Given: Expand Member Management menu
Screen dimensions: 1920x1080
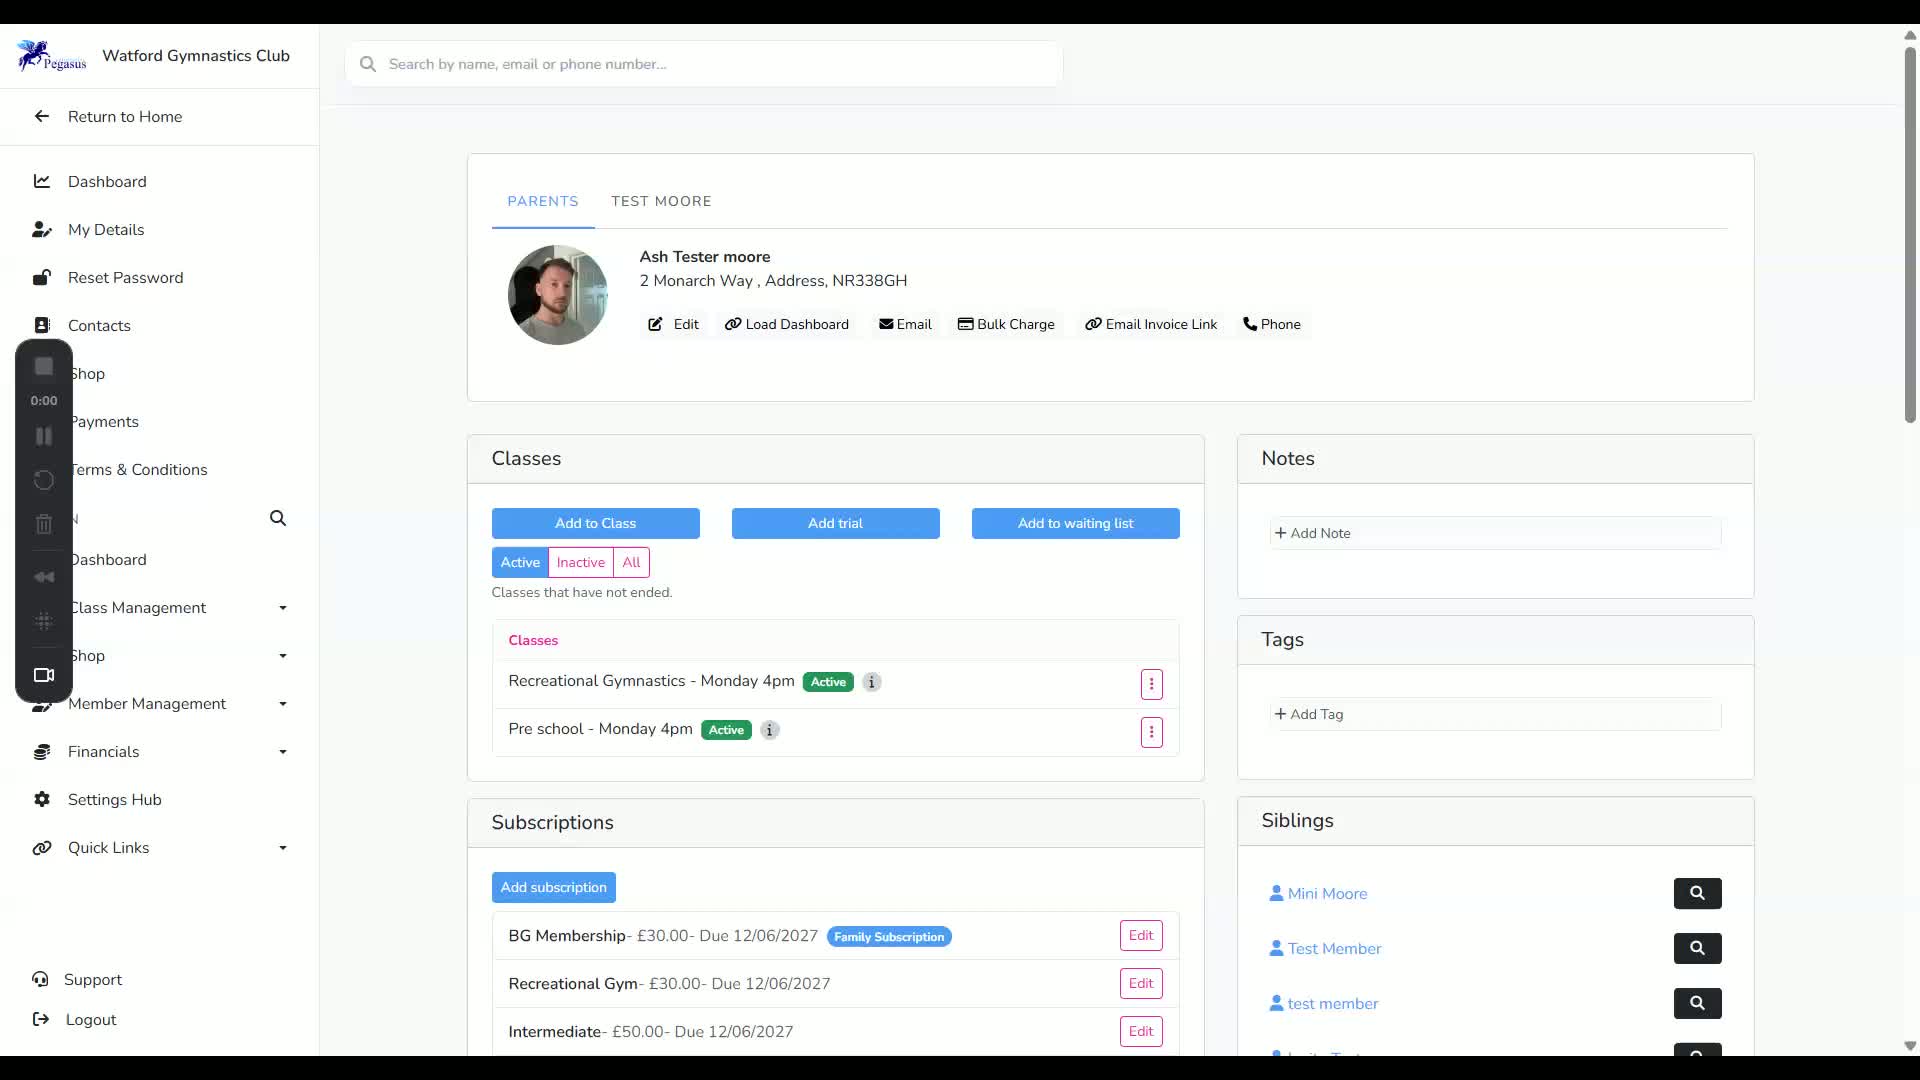Looking at the screenshot, I should 283,704.
